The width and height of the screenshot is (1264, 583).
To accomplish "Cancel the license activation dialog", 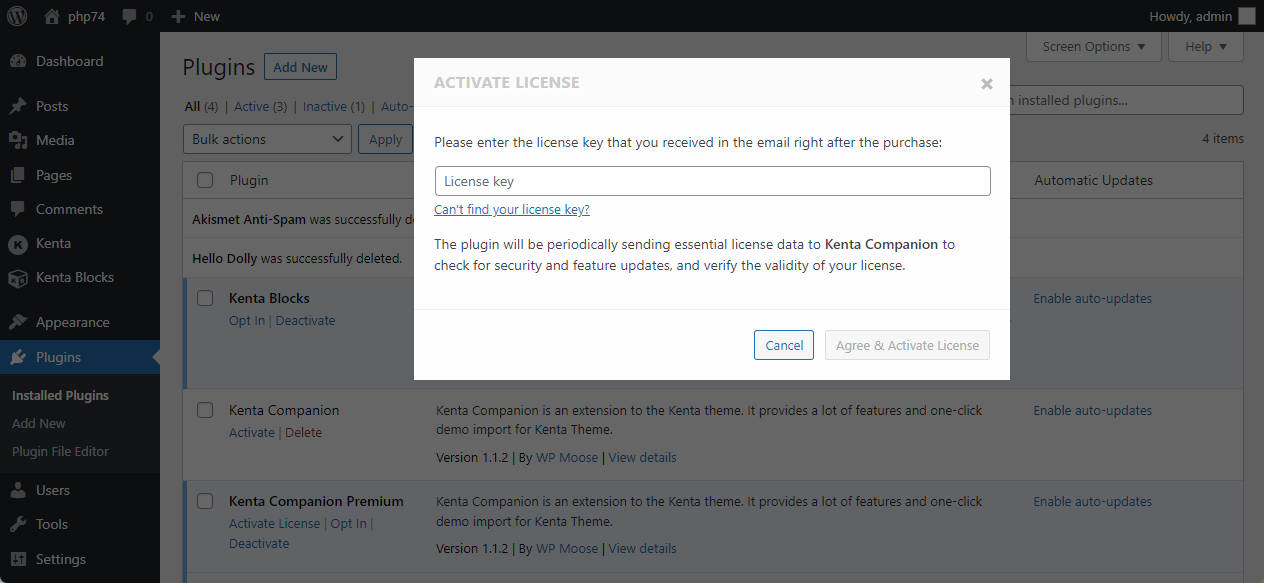I will [784, 345].
